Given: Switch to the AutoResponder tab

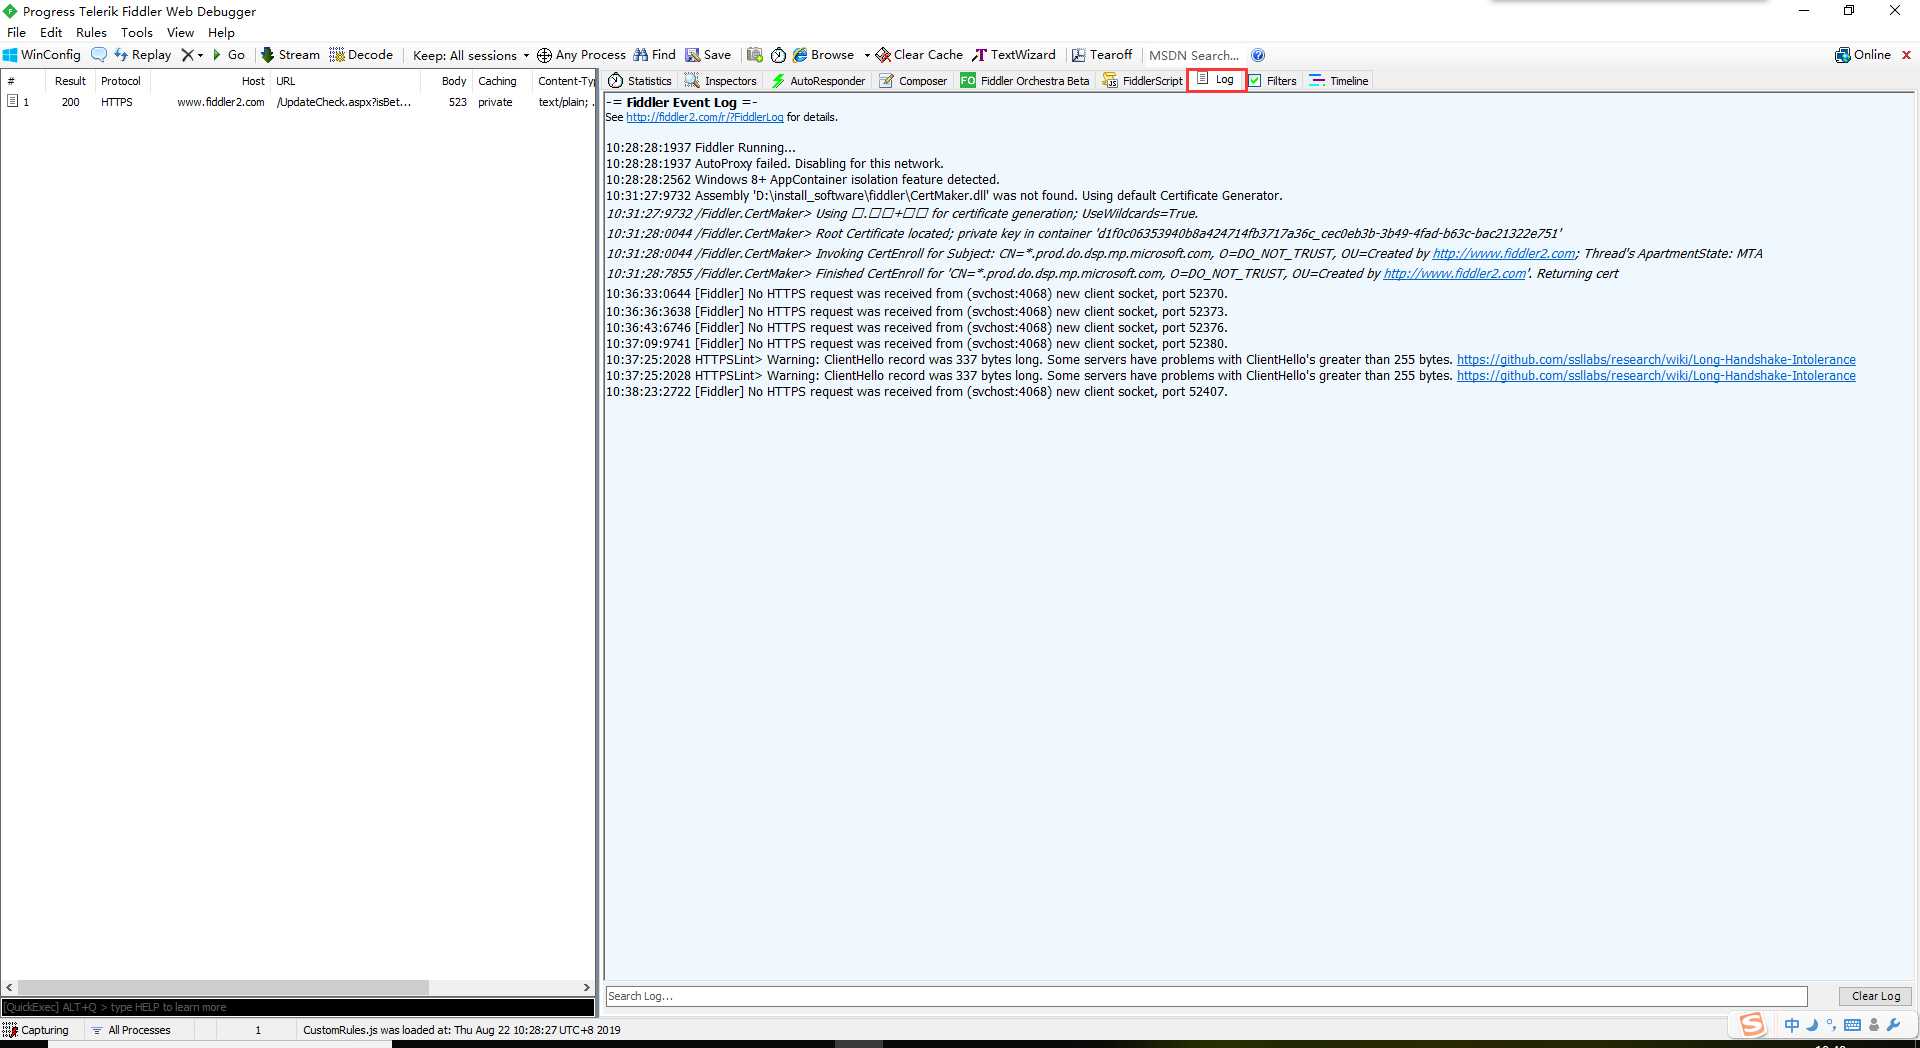Looking at the screenshot, I should 818,81.
